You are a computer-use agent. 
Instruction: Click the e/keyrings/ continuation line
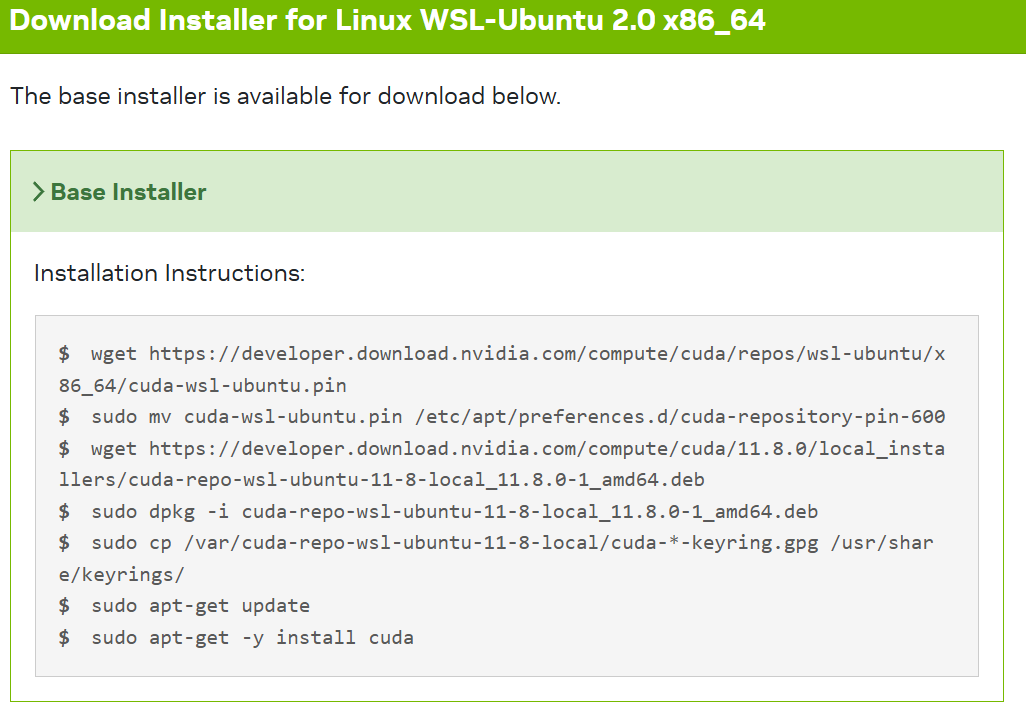(121, 575)
